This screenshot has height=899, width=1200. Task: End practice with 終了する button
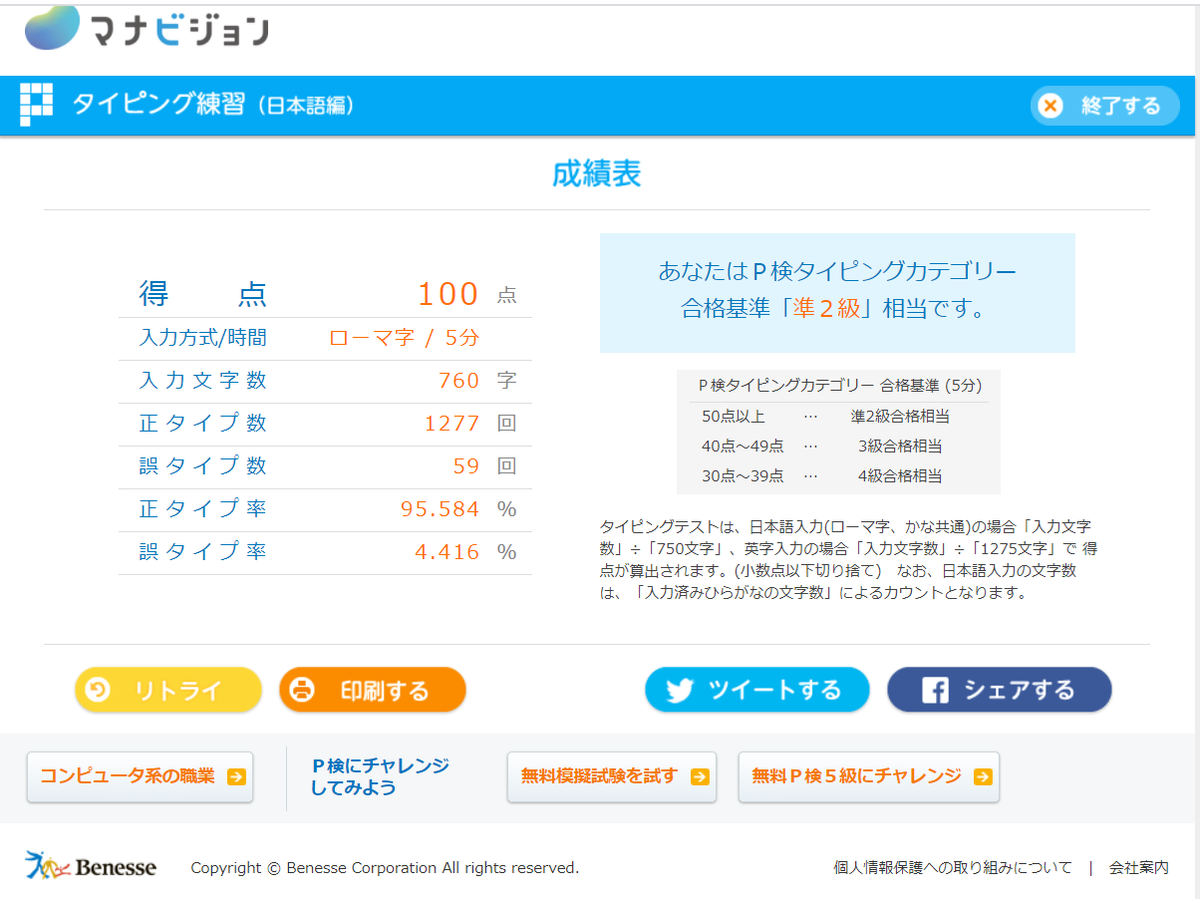click(1105, 105)
